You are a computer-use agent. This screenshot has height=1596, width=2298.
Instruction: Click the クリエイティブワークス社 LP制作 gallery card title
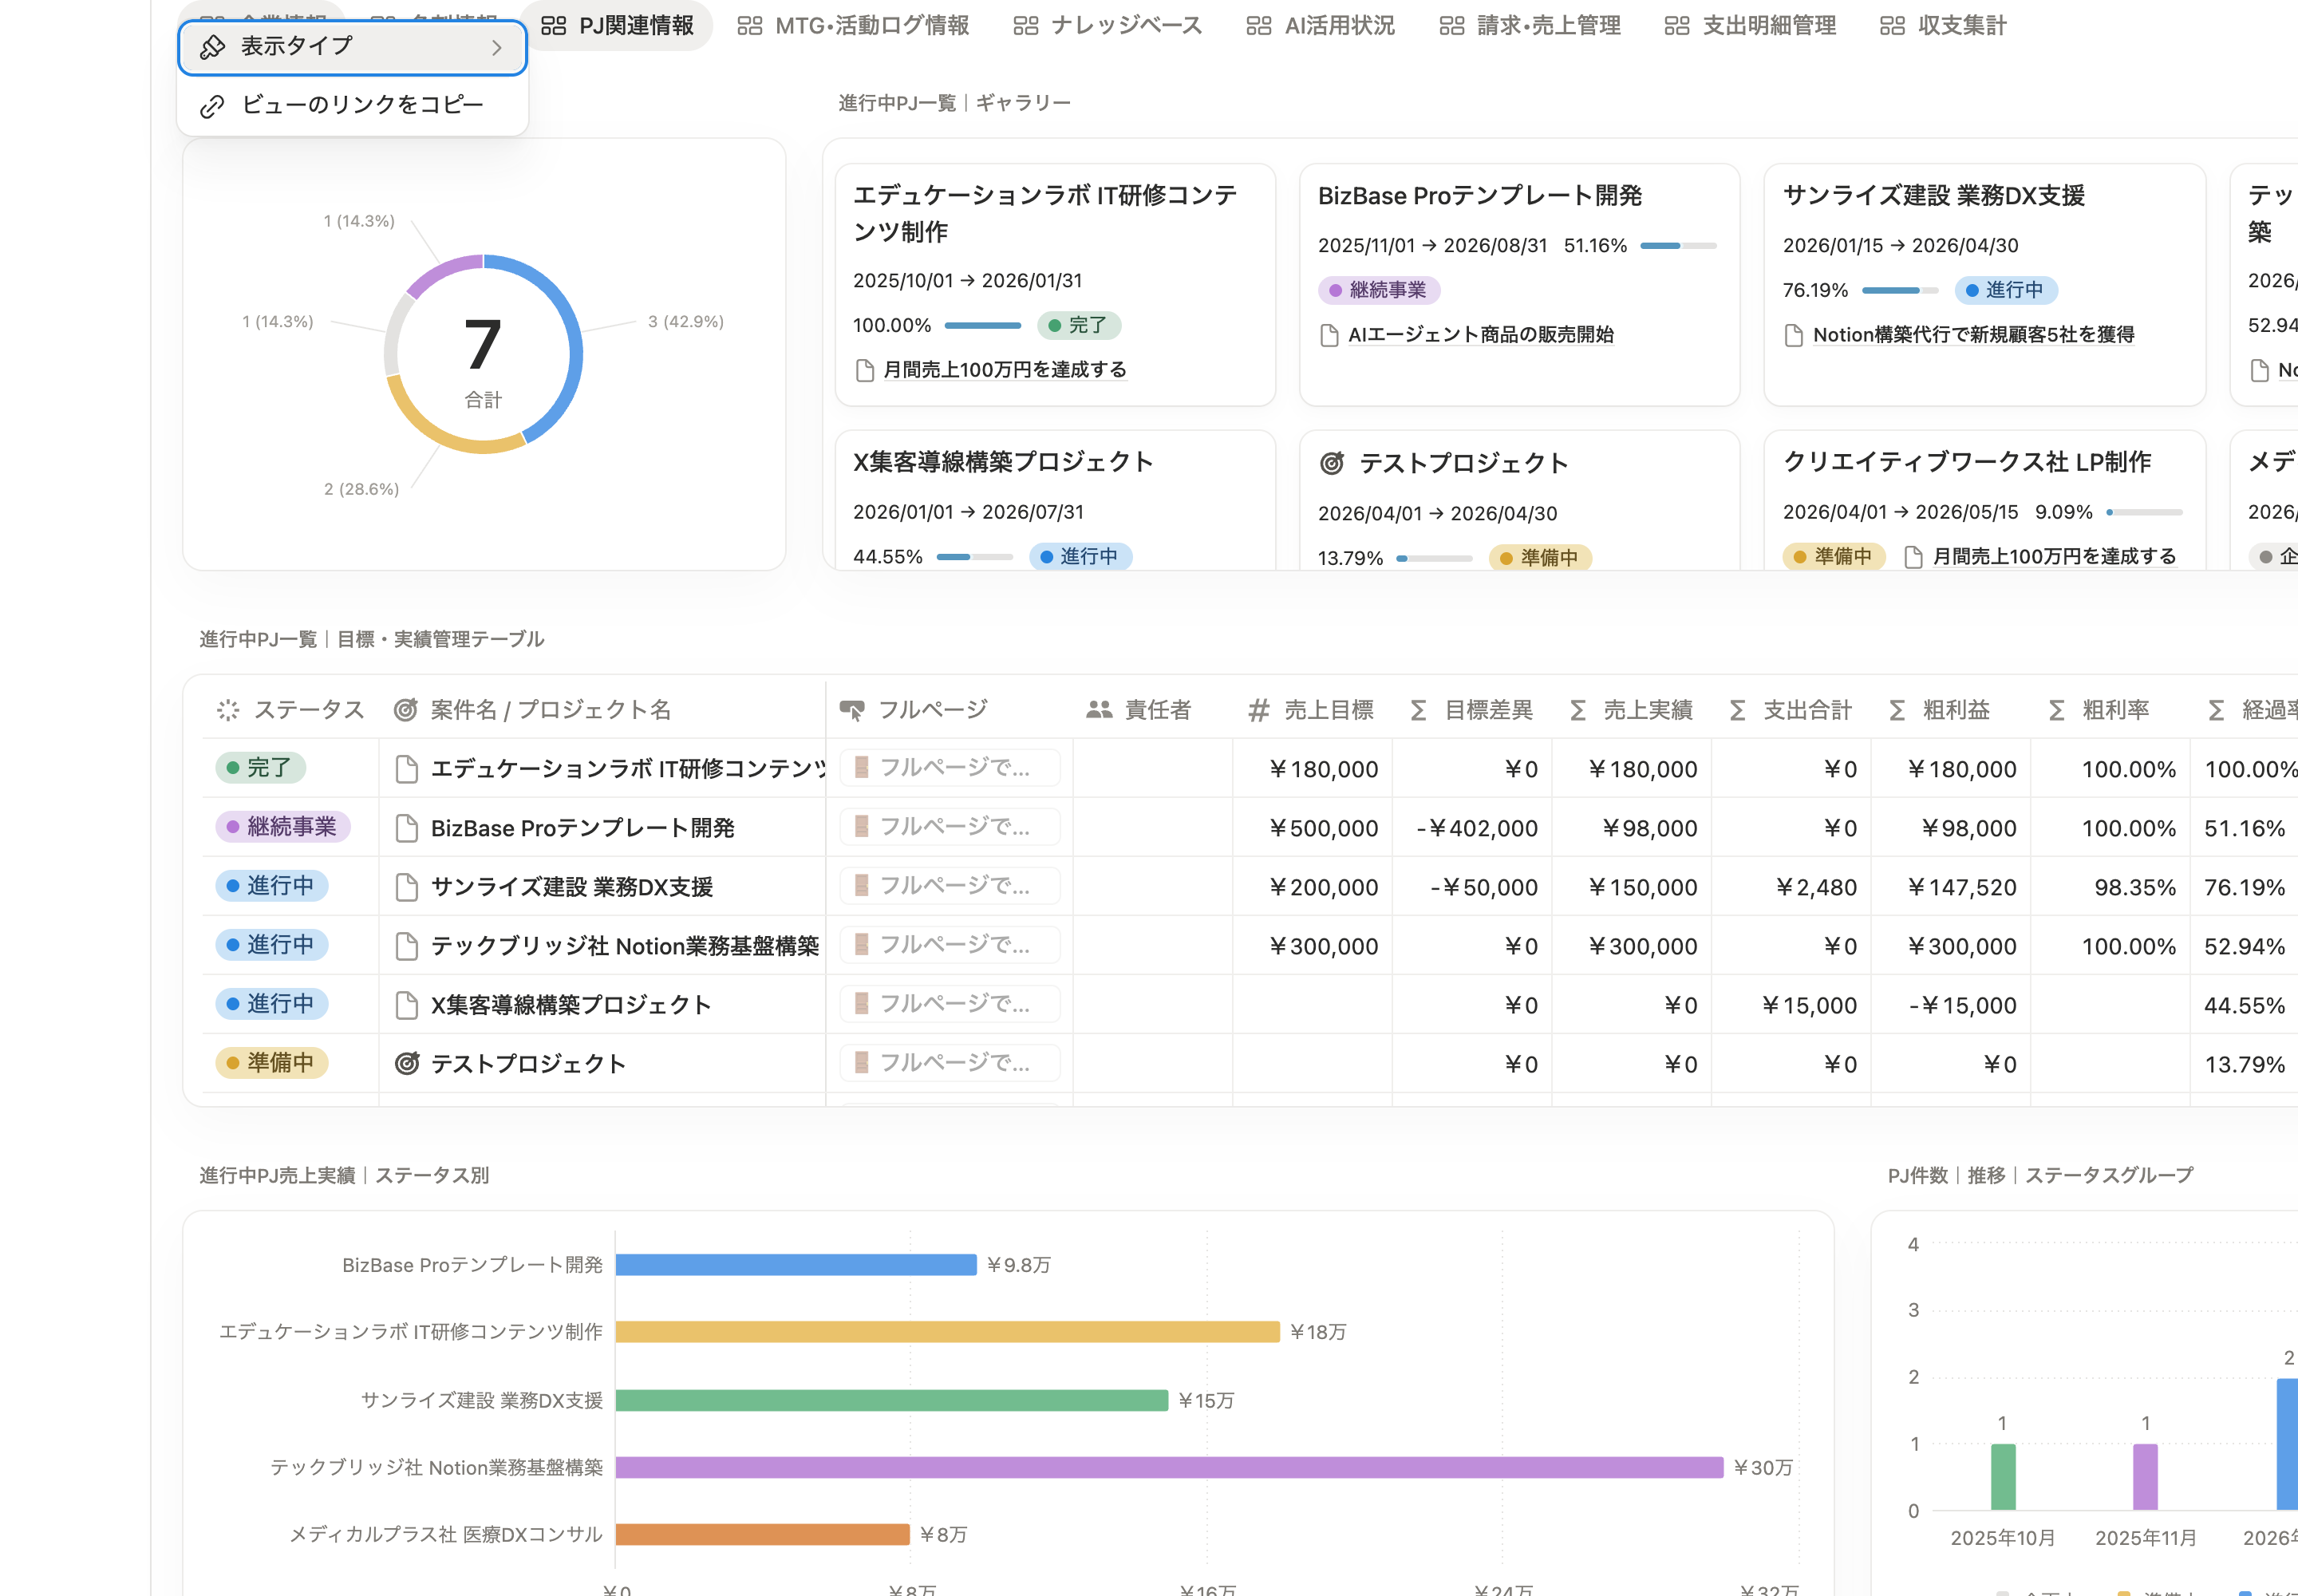[1967, 462]
